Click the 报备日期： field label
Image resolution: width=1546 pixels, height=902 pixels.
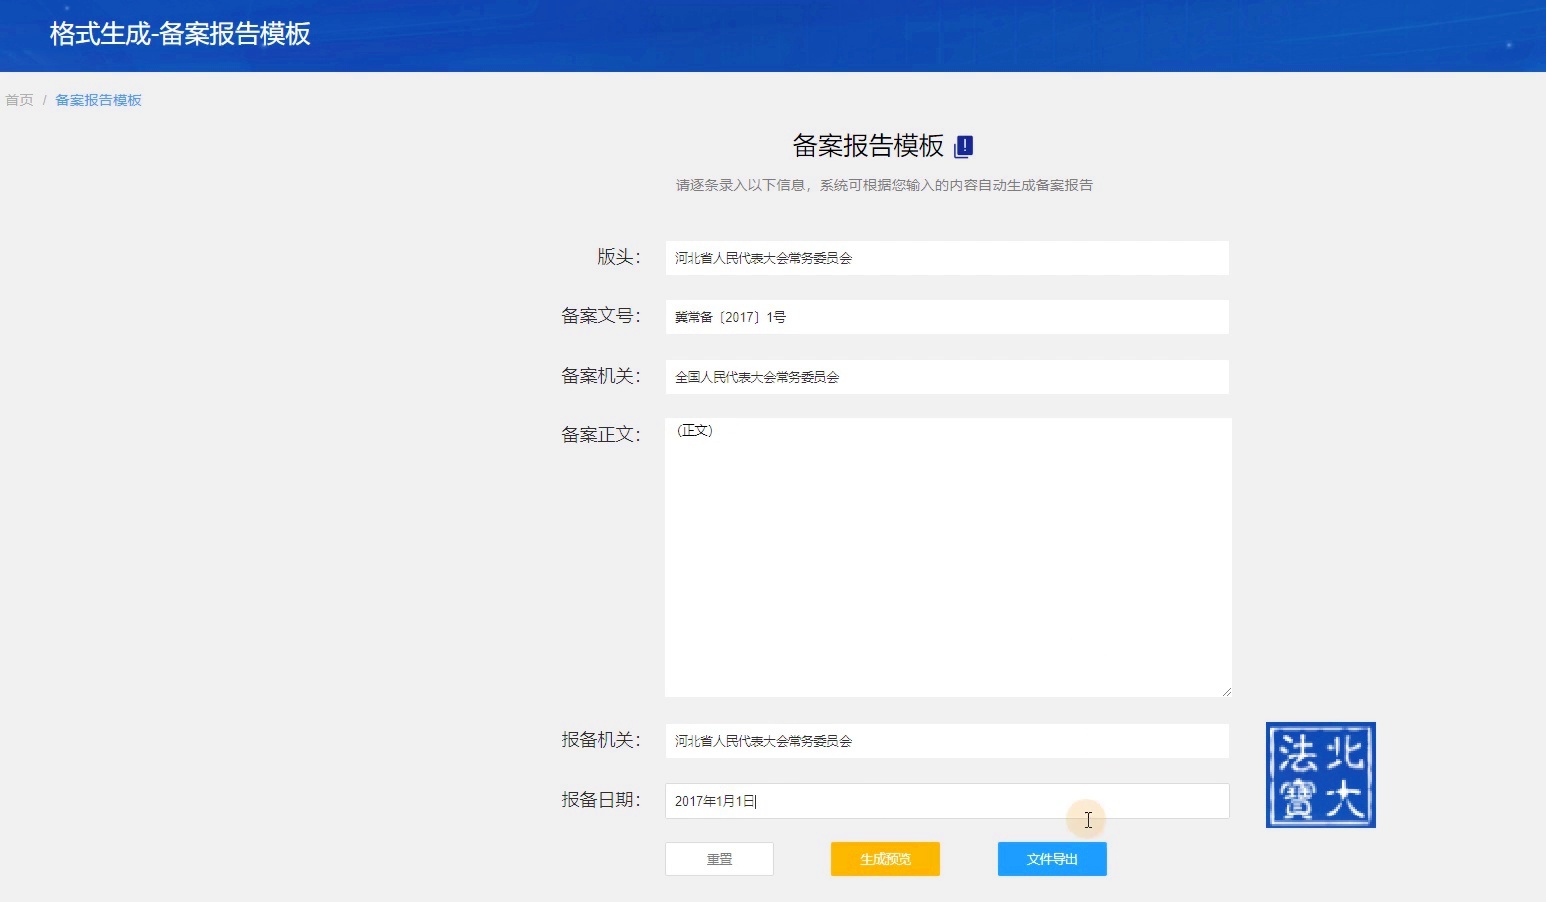point(601,800)
